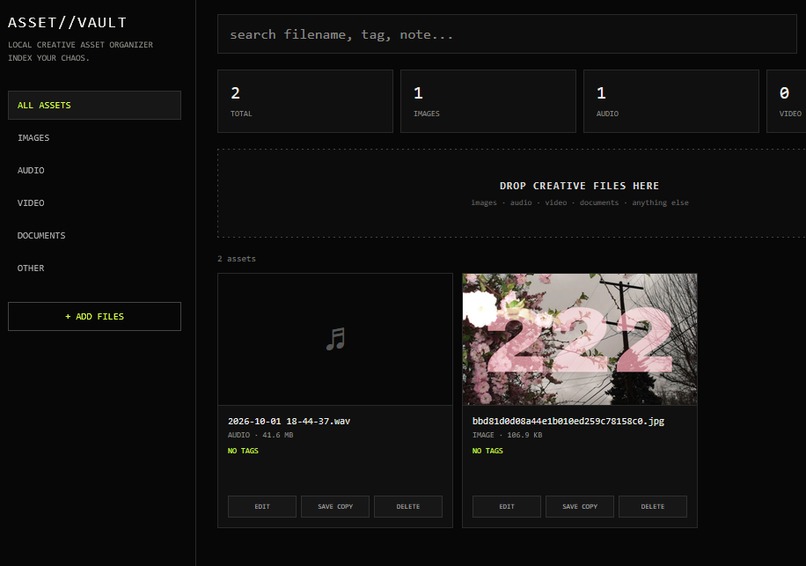The width and height of the screenshot is (806, 566).
Task: Click the AUDIO · 41.6 MB info text
Action: [261, 435]
